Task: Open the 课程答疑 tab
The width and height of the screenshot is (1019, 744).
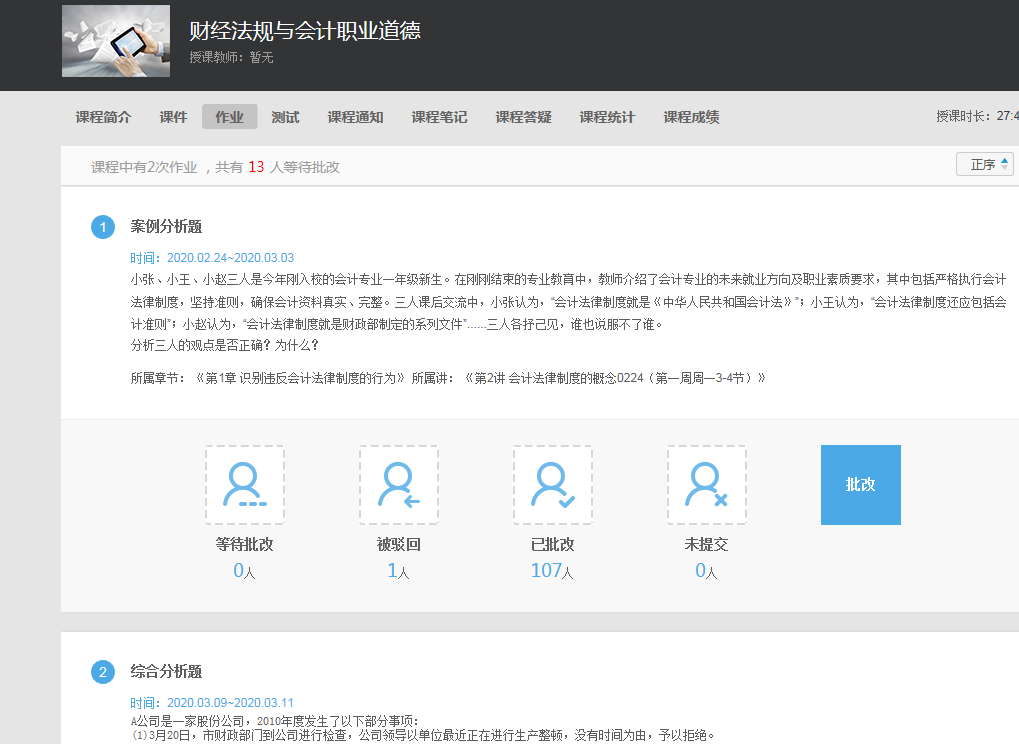Action: [x=523, y=117]
